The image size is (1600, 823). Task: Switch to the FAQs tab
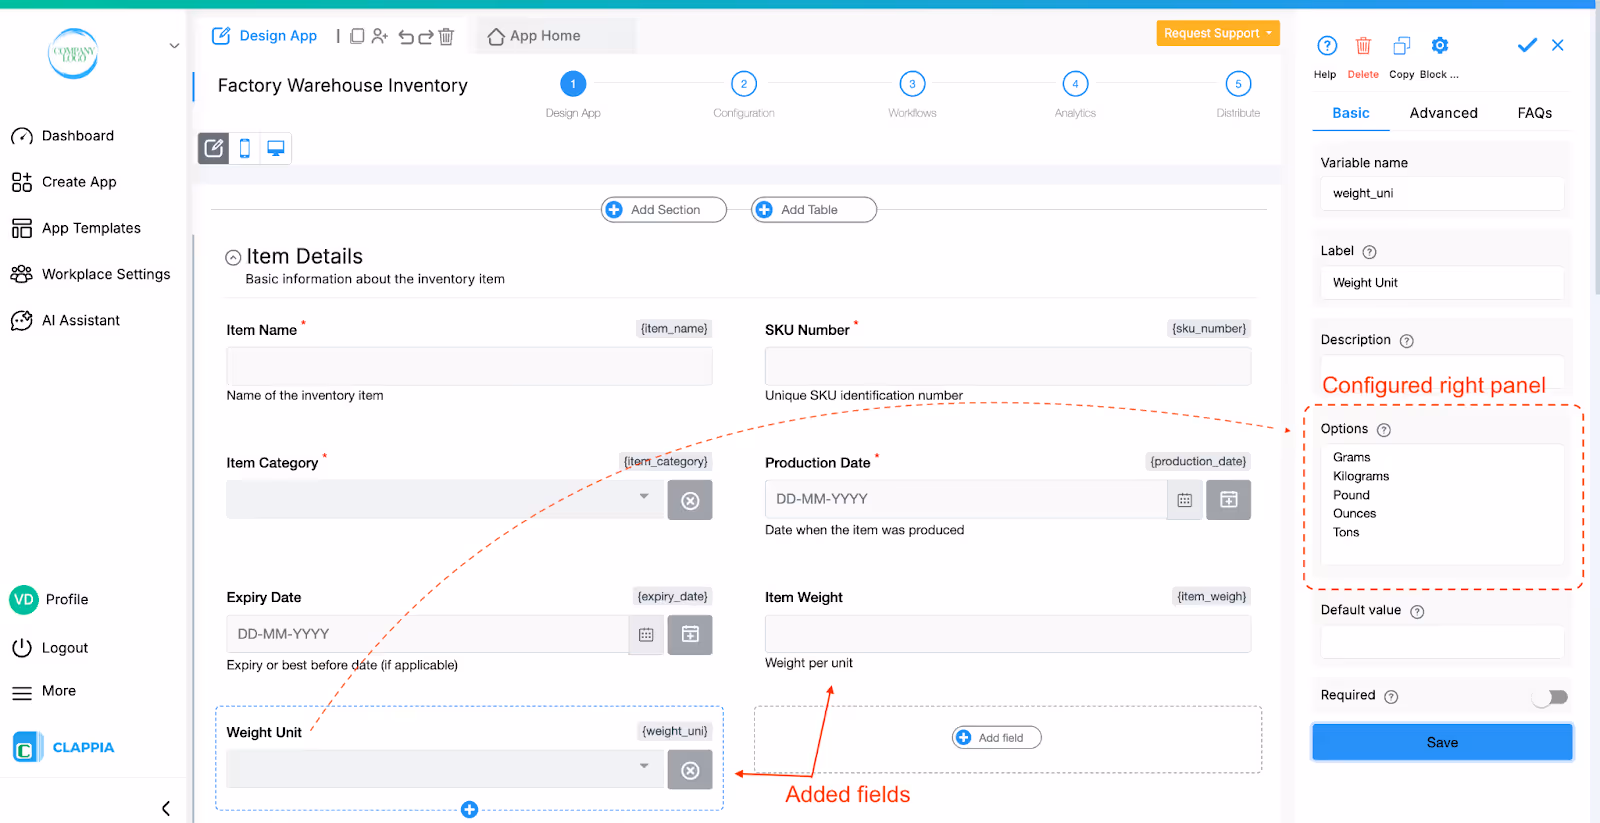(1534, 113)
